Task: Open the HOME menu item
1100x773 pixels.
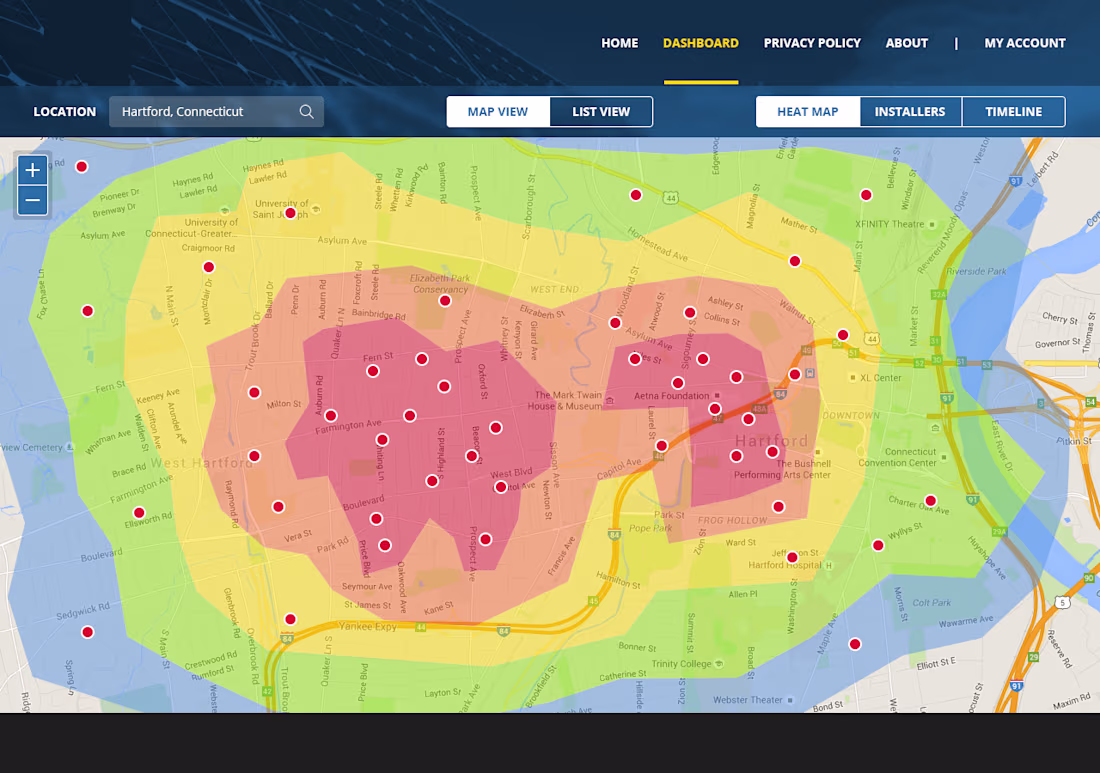Action: 619,43
